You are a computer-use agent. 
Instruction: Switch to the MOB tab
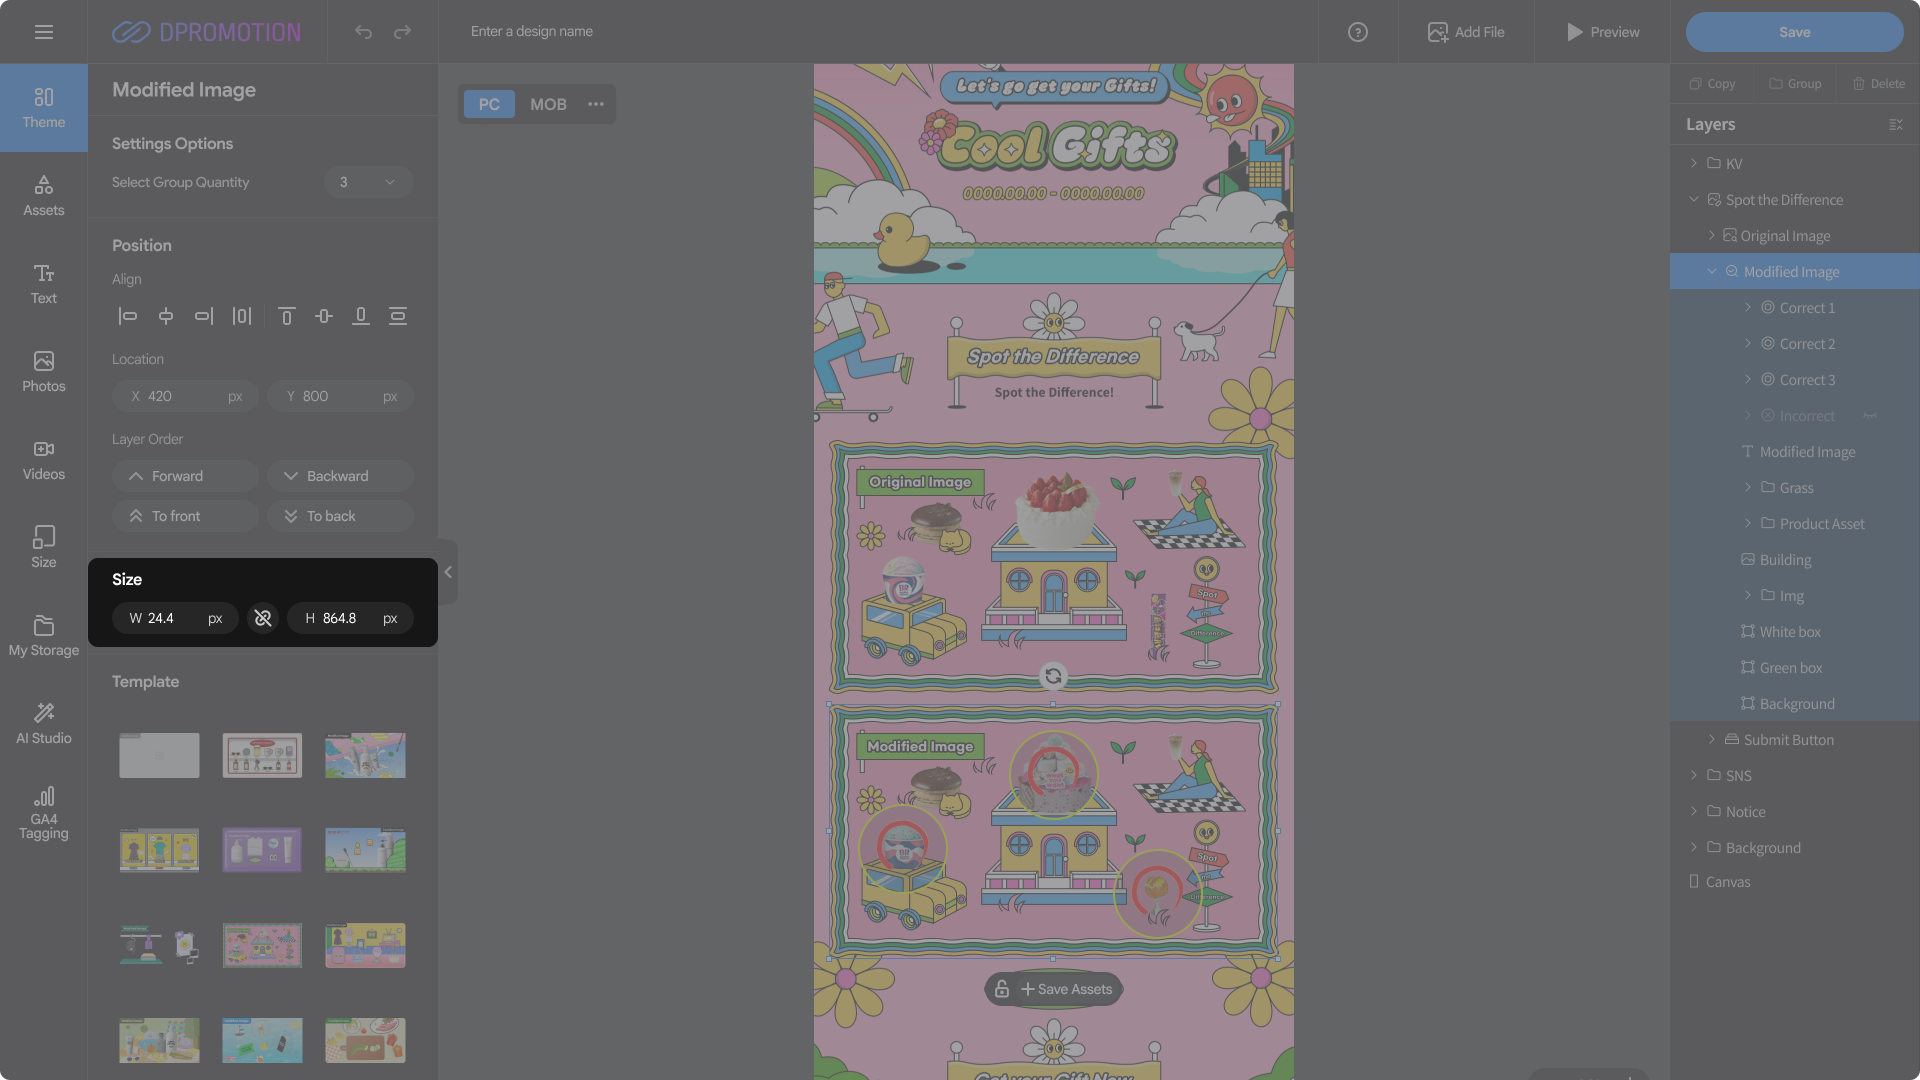(548, 104)
